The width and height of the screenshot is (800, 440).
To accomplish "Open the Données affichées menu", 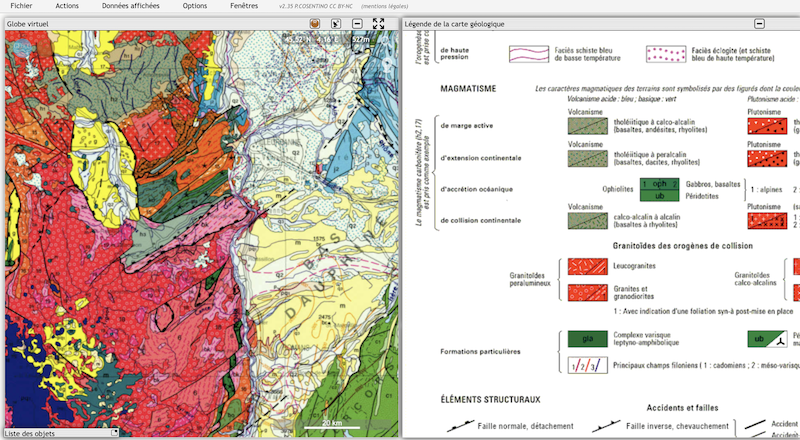I will point(131,6).
